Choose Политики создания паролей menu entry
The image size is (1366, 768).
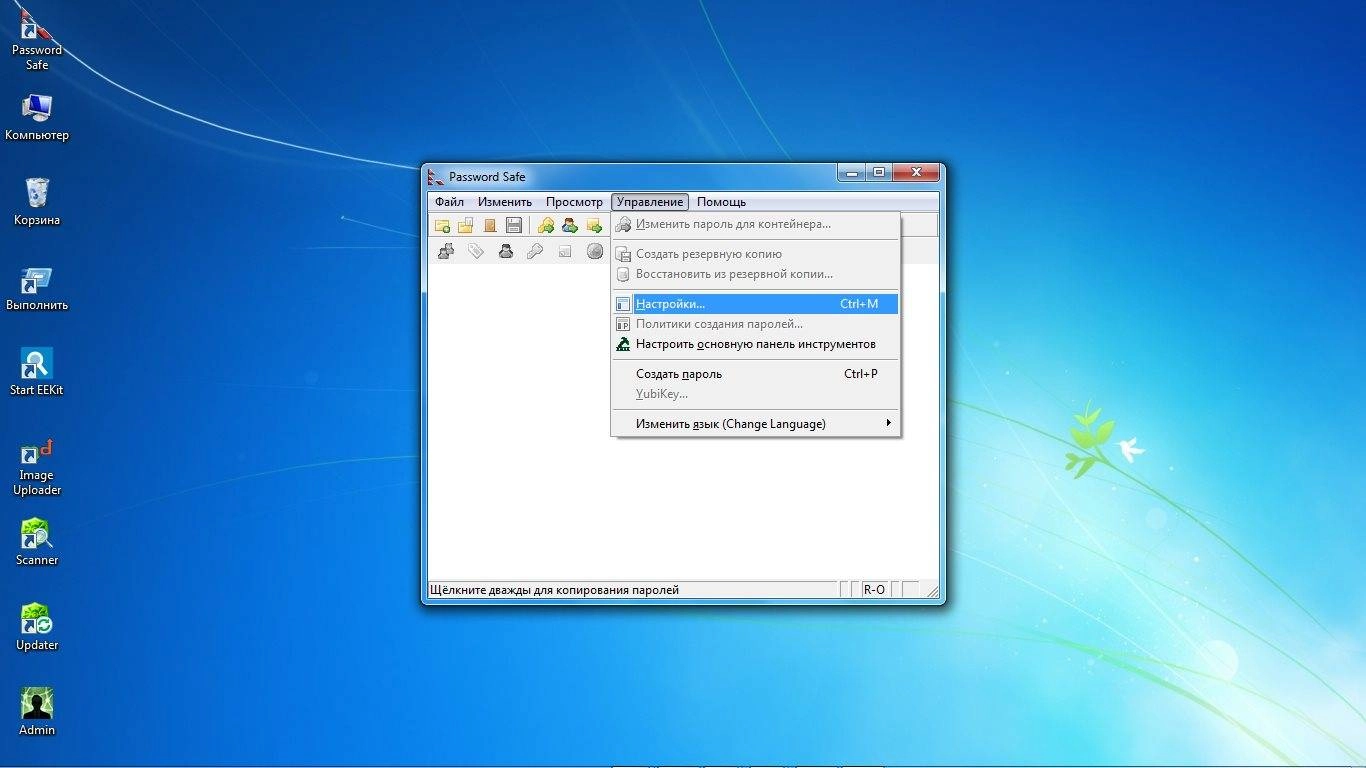pos(755,324)
